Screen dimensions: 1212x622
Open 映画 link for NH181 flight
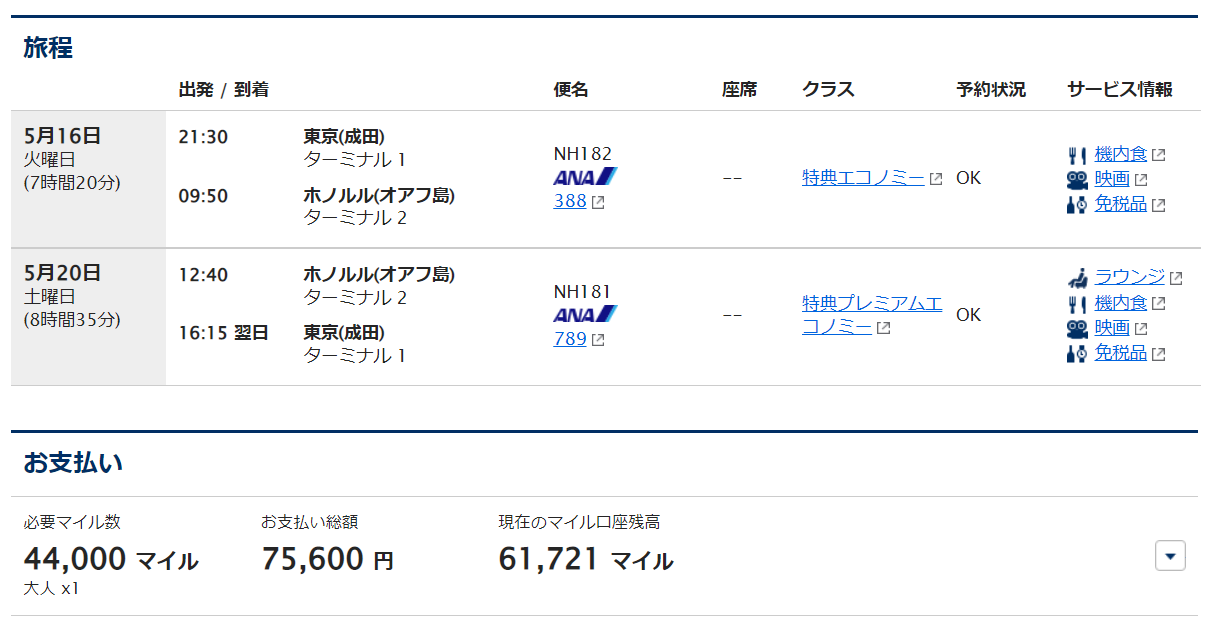[1112, 327]
